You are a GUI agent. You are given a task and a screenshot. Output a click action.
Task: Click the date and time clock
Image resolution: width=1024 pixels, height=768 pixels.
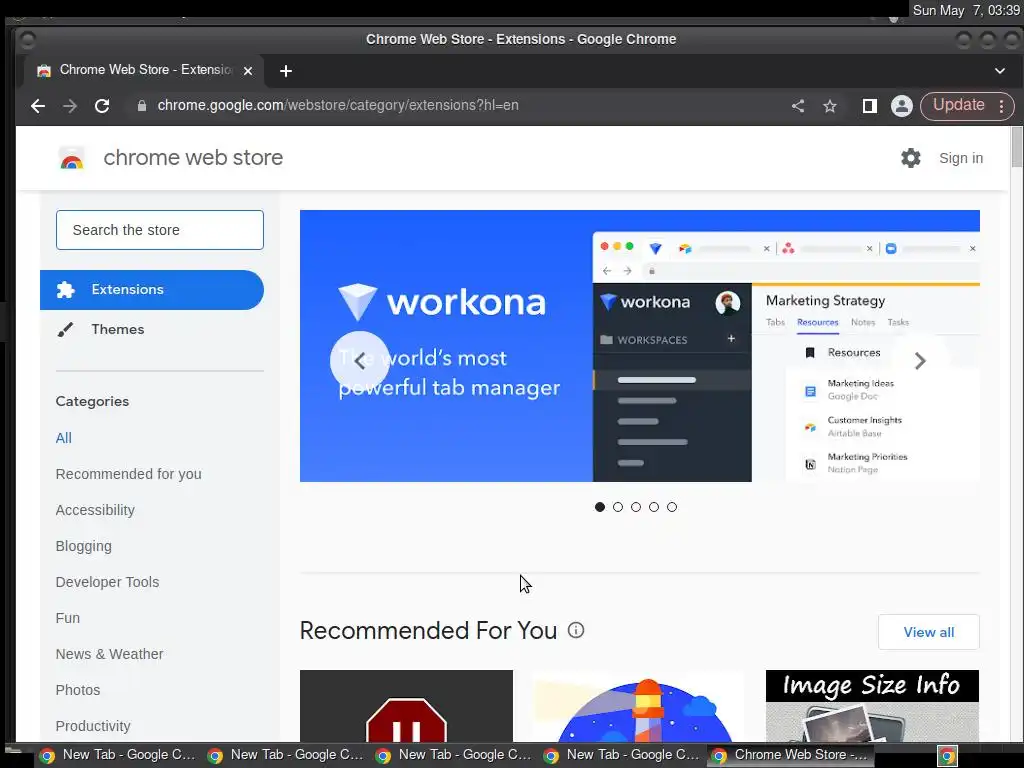pos(966,10)
